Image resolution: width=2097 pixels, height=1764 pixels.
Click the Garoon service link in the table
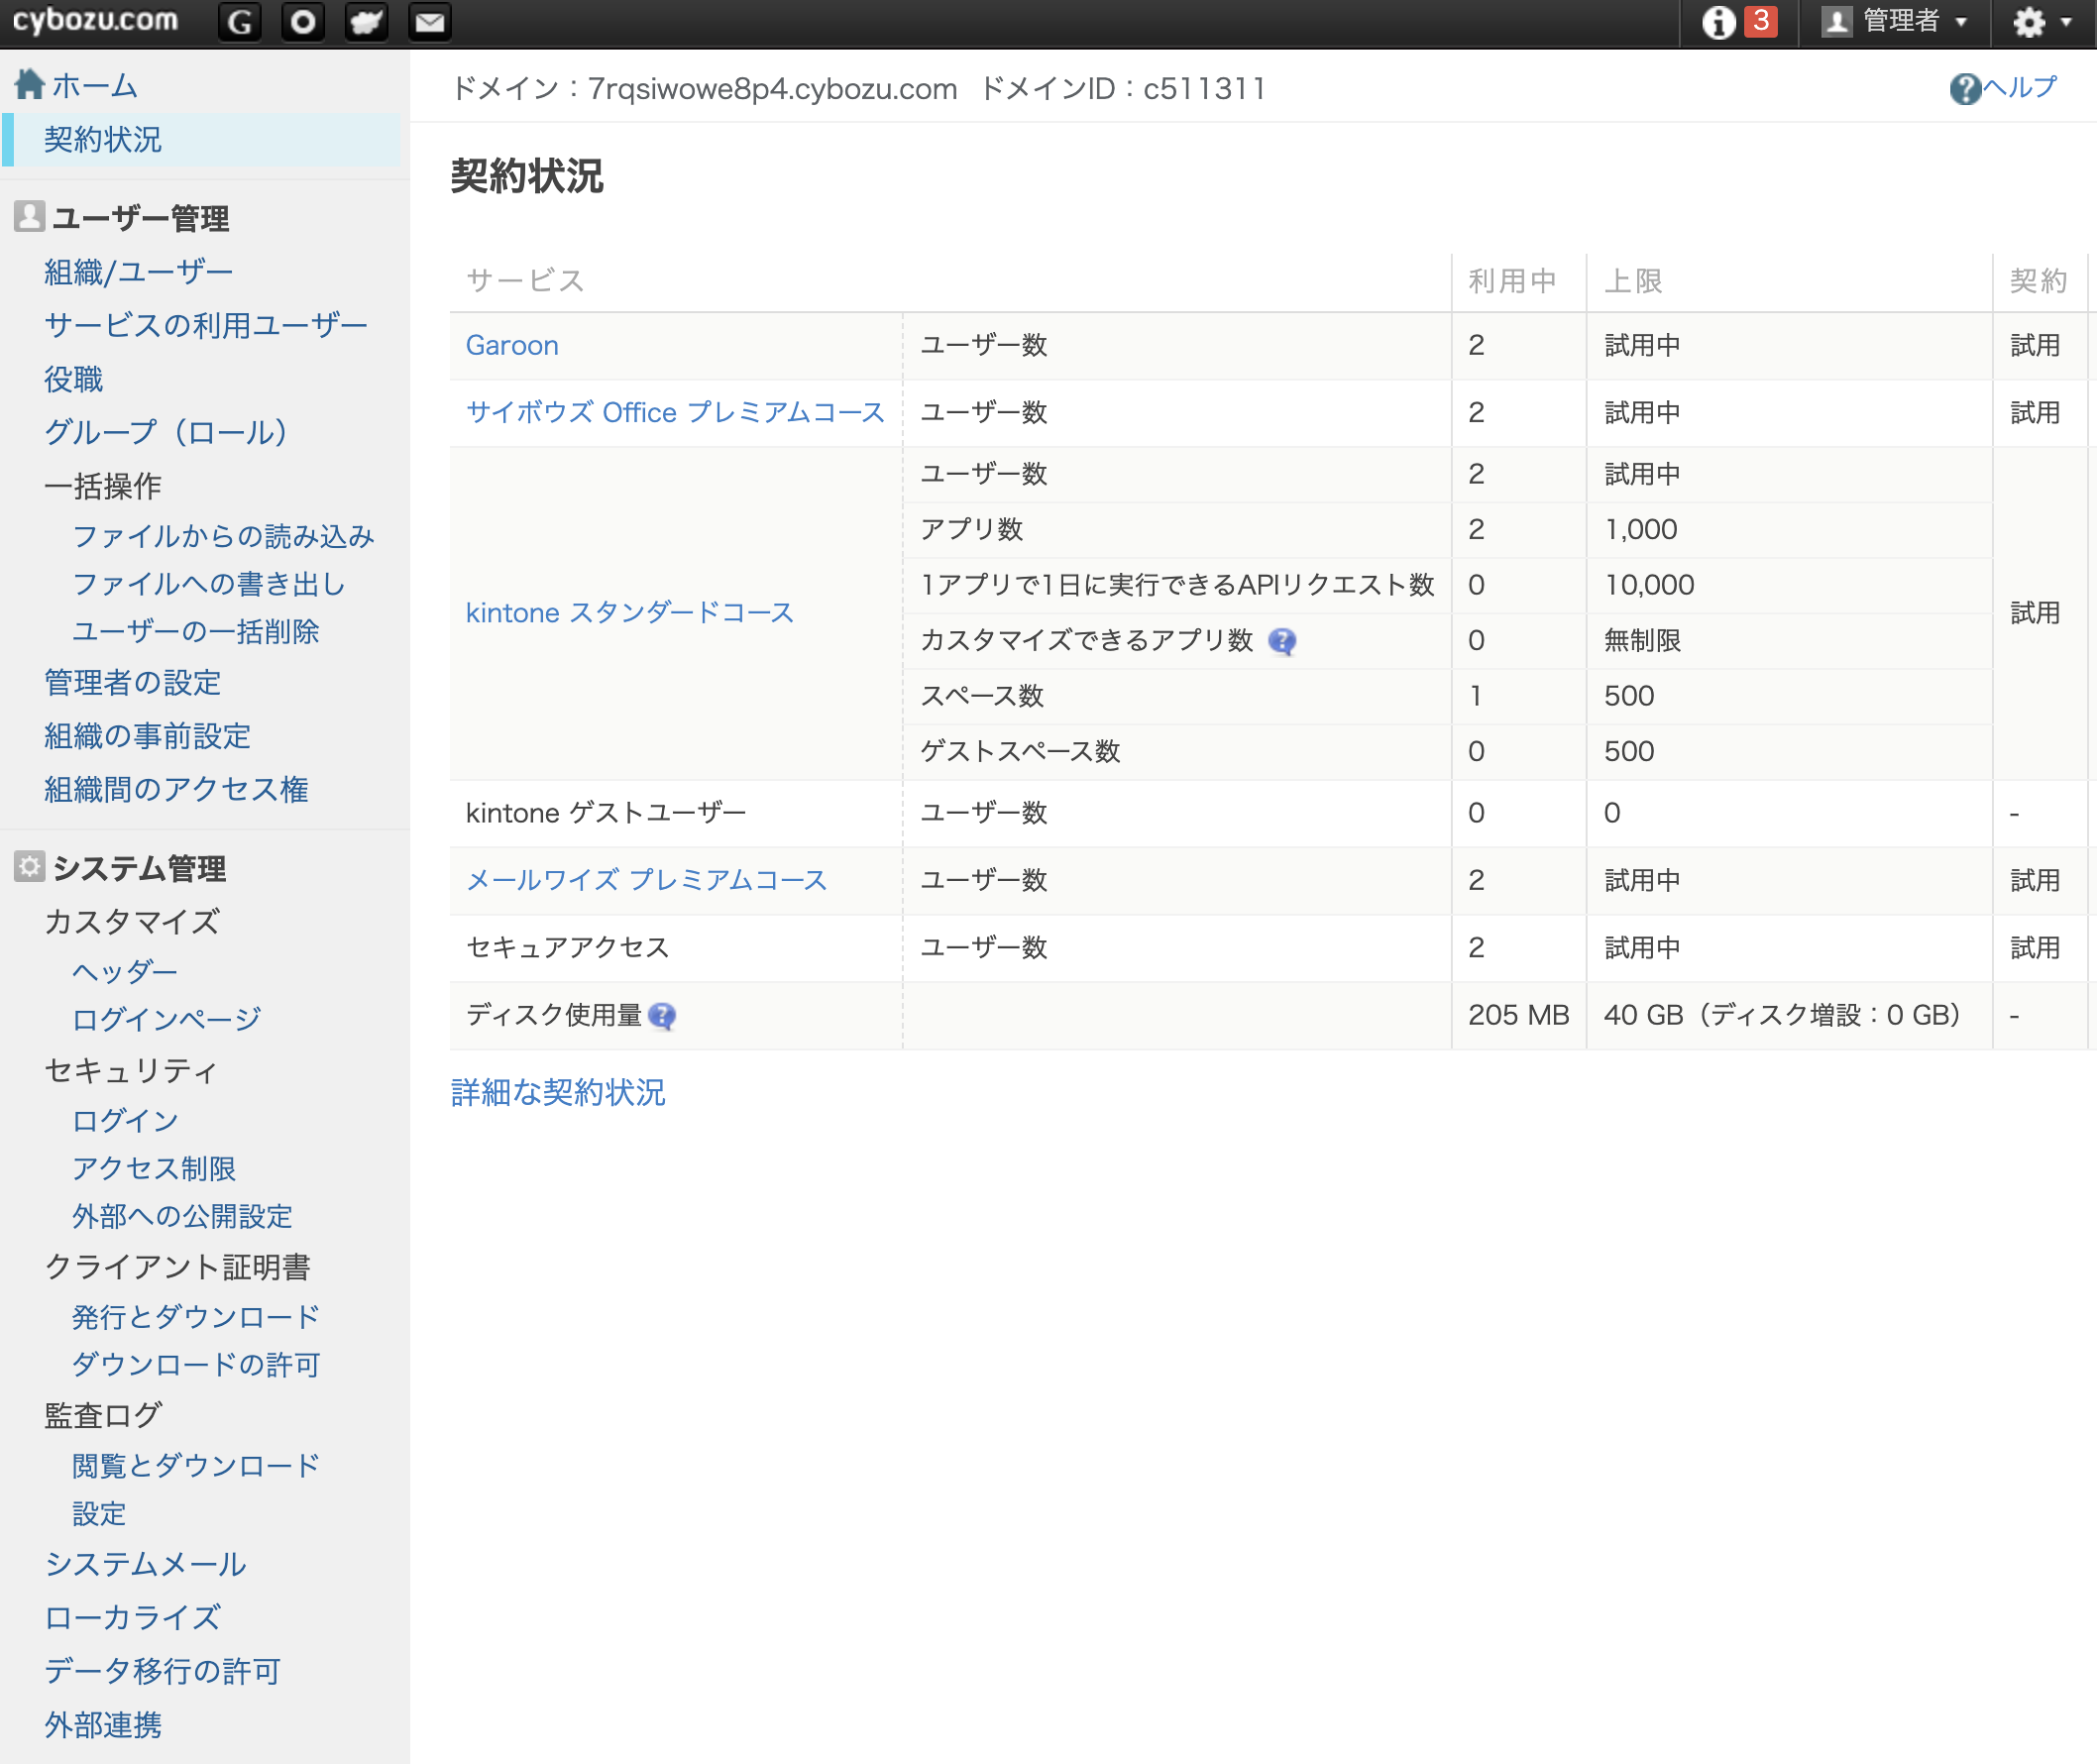point(512,346)
